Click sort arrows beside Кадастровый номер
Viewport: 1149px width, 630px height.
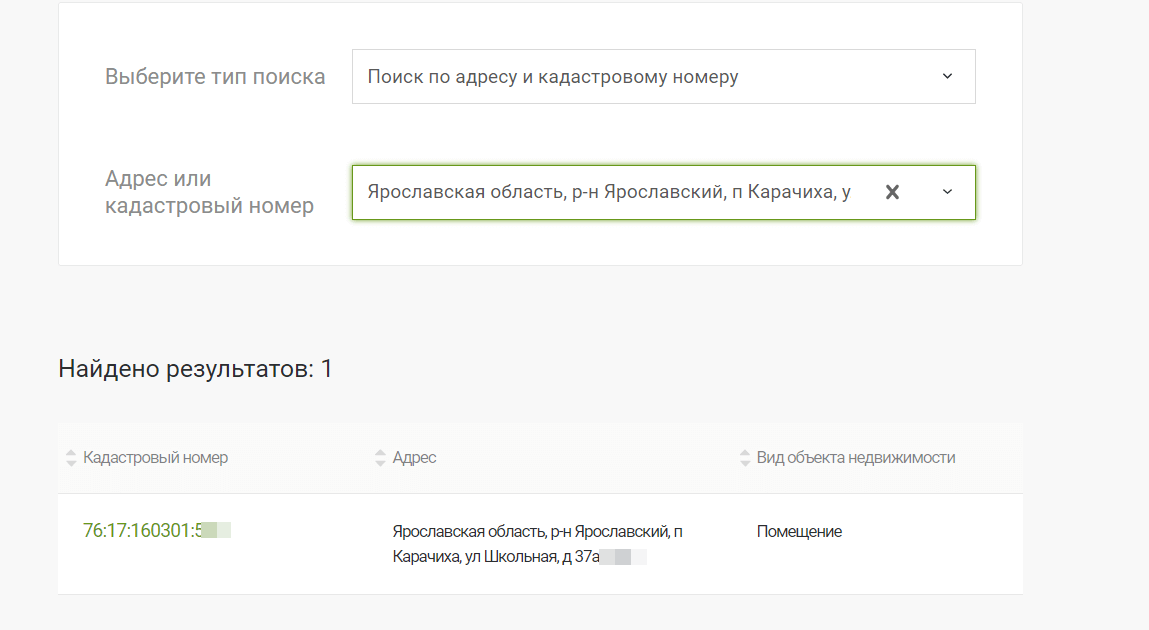[x=71, y=458]
